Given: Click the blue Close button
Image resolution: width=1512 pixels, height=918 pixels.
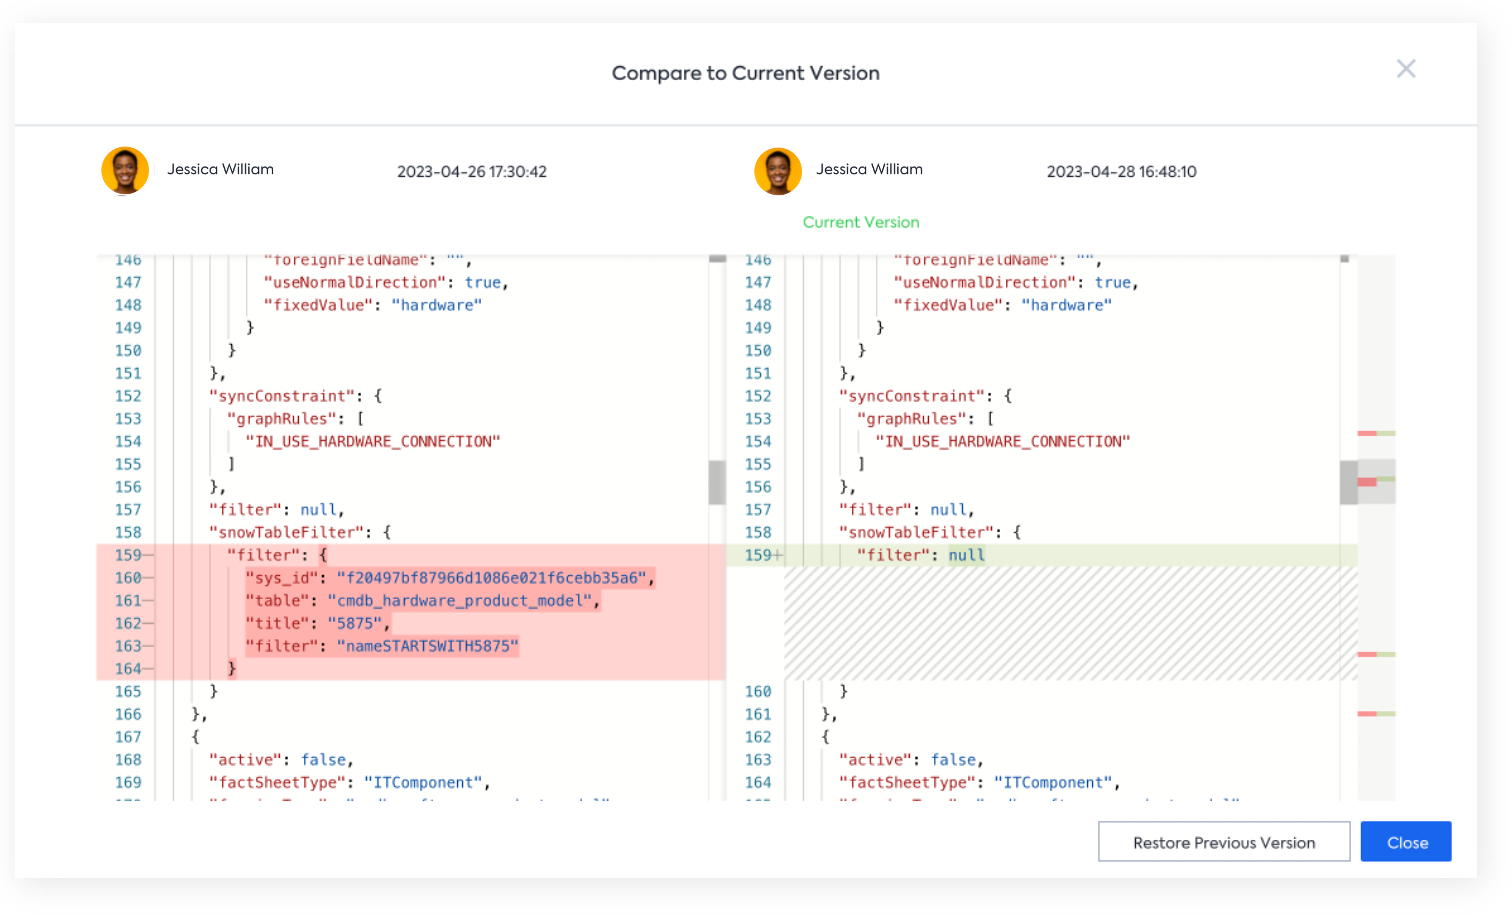Looking at the screenshot, I should click(1406, 842).
